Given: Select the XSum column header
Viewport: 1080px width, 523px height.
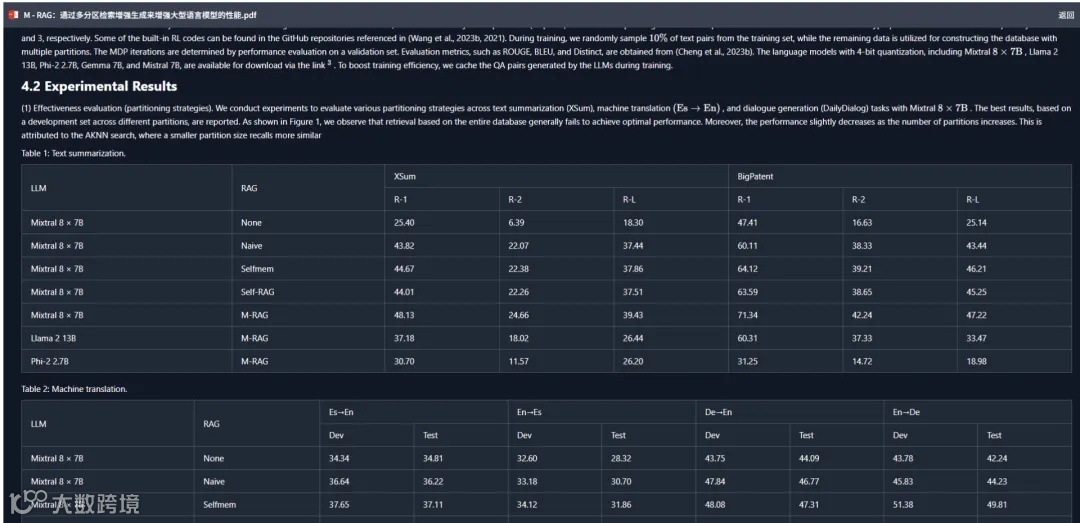Looking at the screenshot, I should [x=404, y=176].
